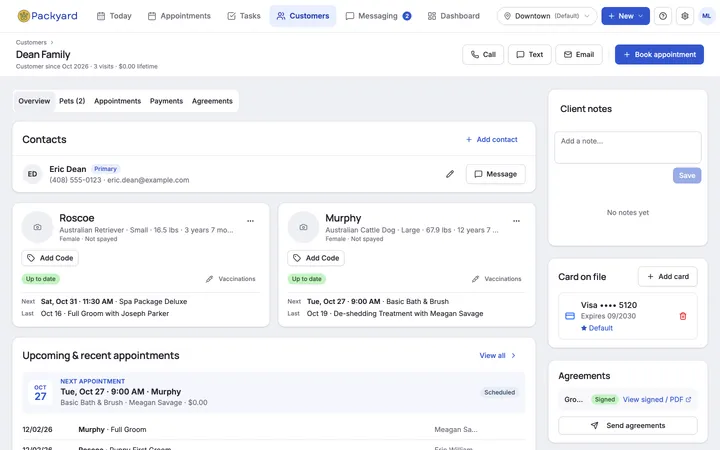Open Murphy's three-dot options menu

[516, 221]
